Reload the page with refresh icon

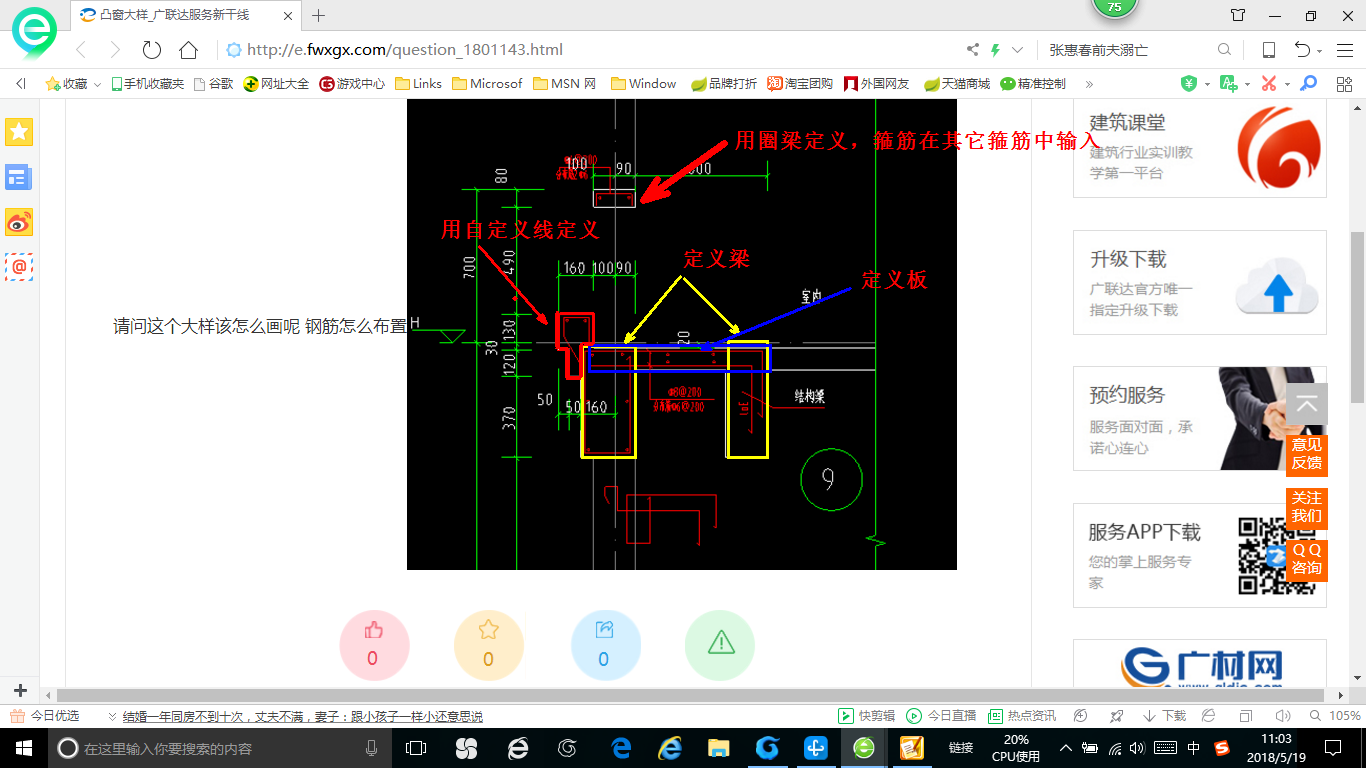tap(152, 50)
